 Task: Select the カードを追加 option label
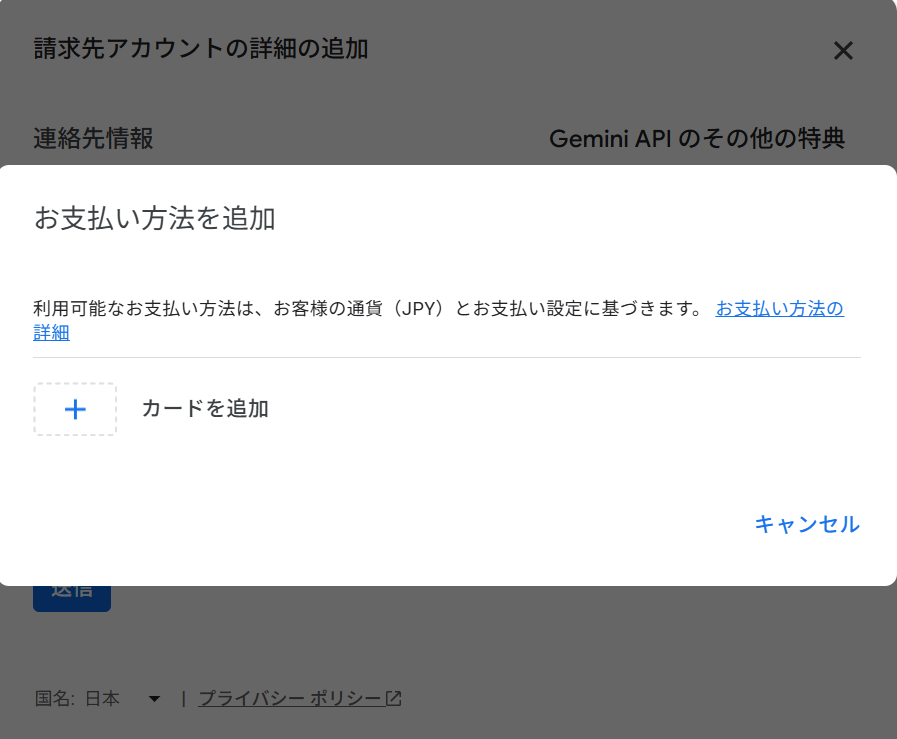pos(205,408)
